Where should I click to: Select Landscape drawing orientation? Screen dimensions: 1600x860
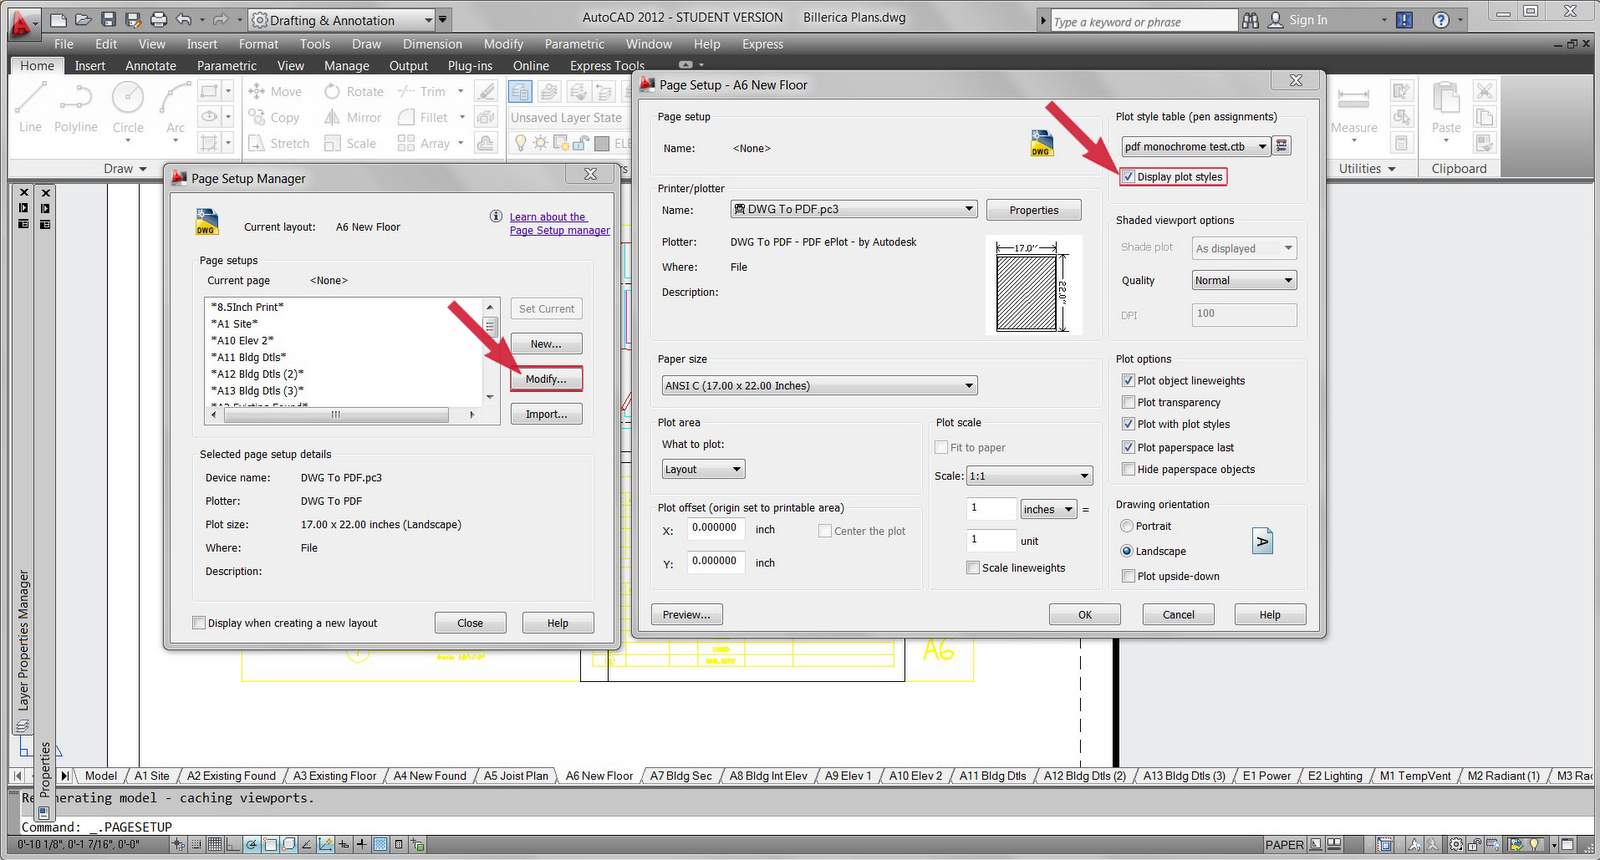(1127, 551)
